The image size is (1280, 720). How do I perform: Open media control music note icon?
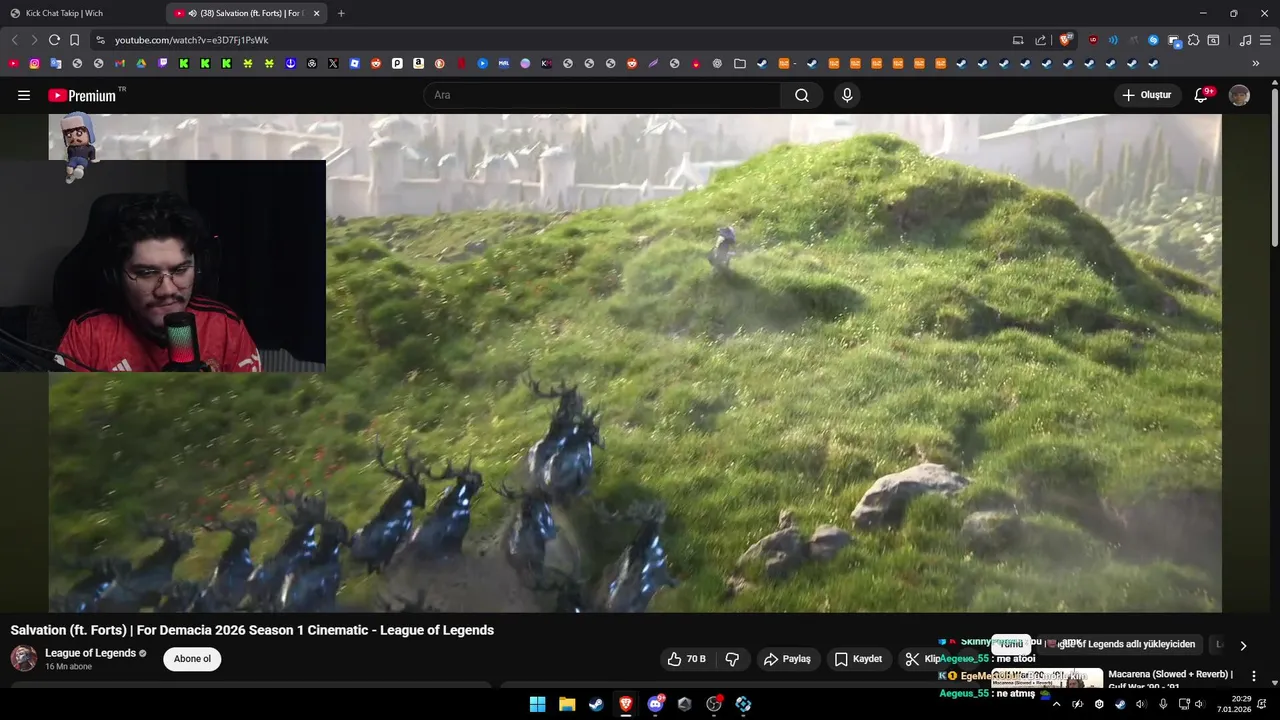(1245, 40)
